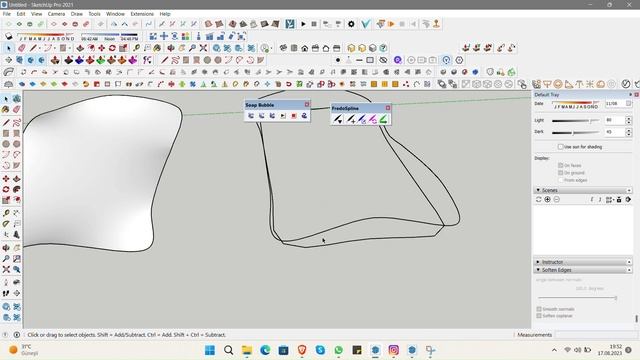Click the purple circular Q plugin icon

[x=398, y=60]
